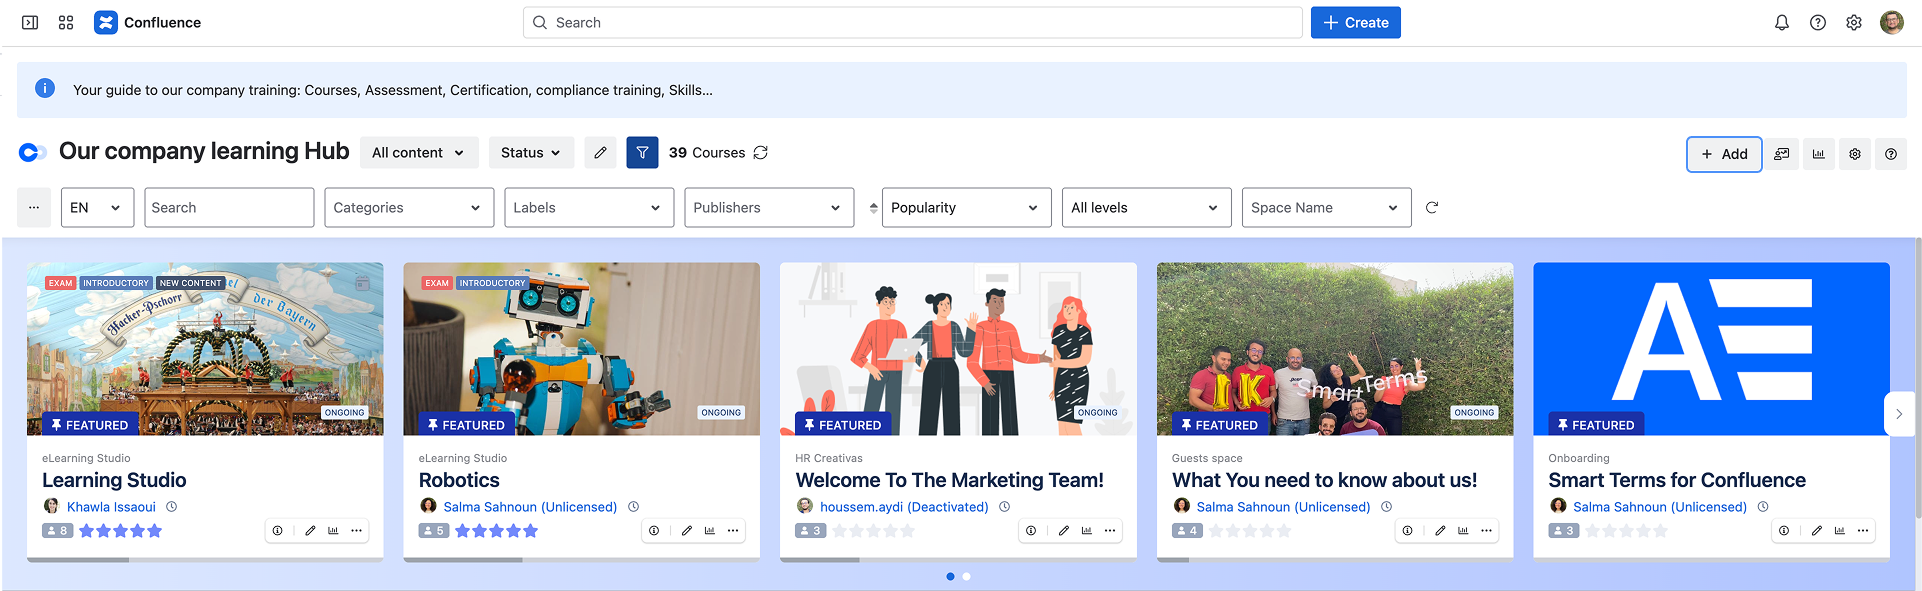Viewport: 1922px width, 591px height.
Task: Open the All content menu
Action: 418,153
